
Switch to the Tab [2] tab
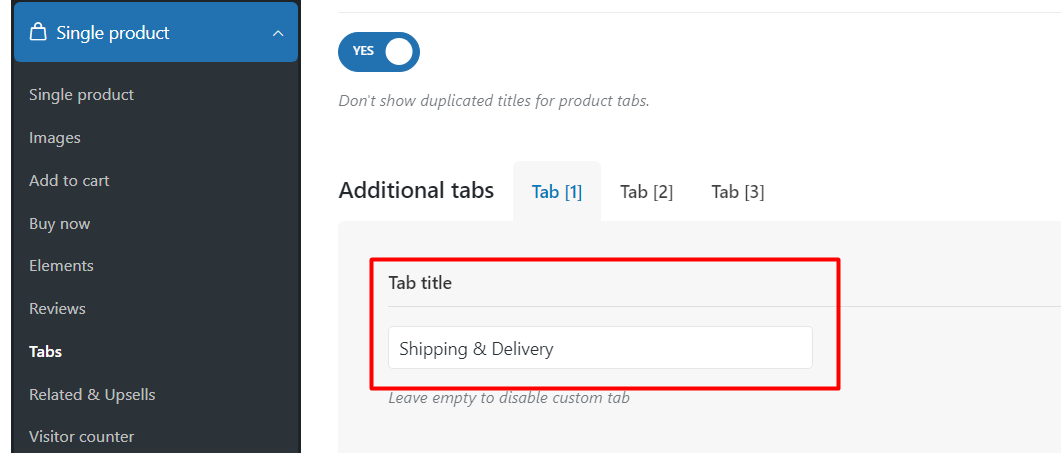646,192
